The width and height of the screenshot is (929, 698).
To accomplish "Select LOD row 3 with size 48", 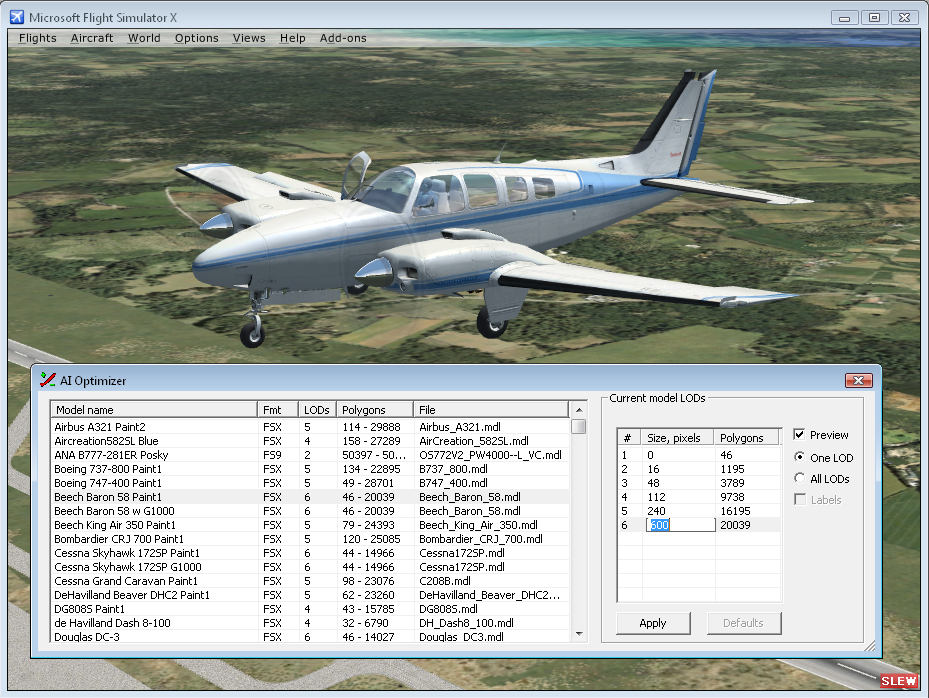I will coord(699,483).
